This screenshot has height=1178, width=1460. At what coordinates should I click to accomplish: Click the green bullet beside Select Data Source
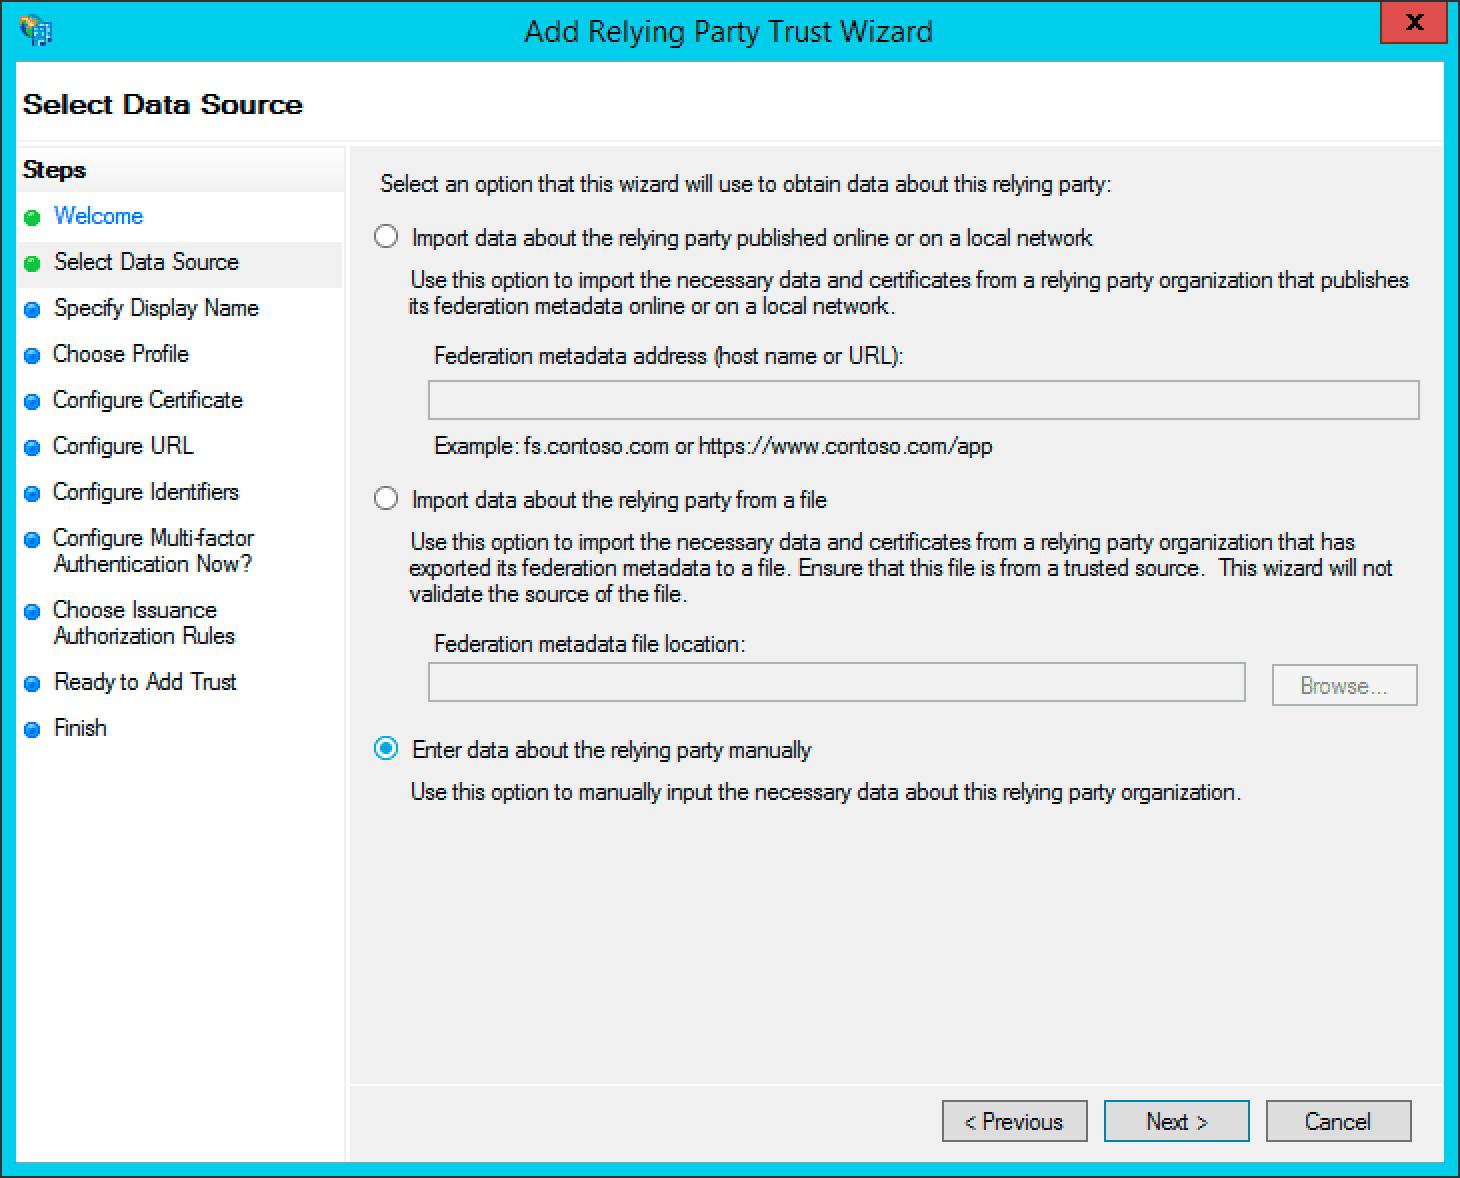pyautogui.click(x=32, y=263)
